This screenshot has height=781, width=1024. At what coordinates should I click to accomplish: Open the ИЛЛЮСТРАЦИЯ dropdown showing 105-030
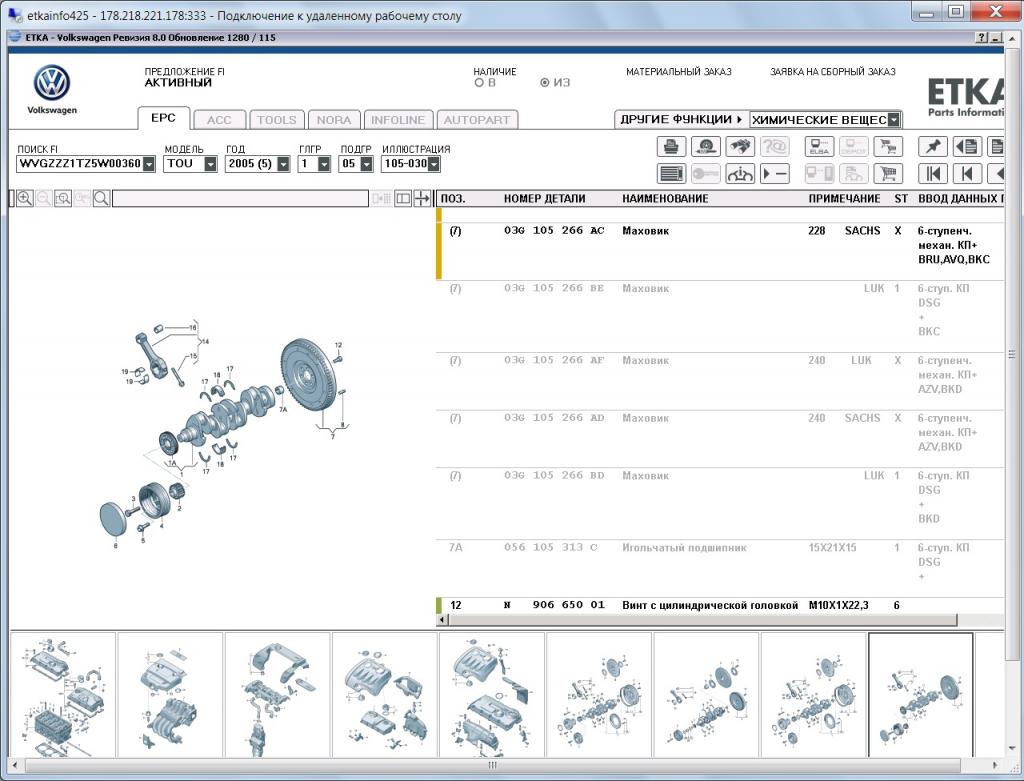[434, 164]
